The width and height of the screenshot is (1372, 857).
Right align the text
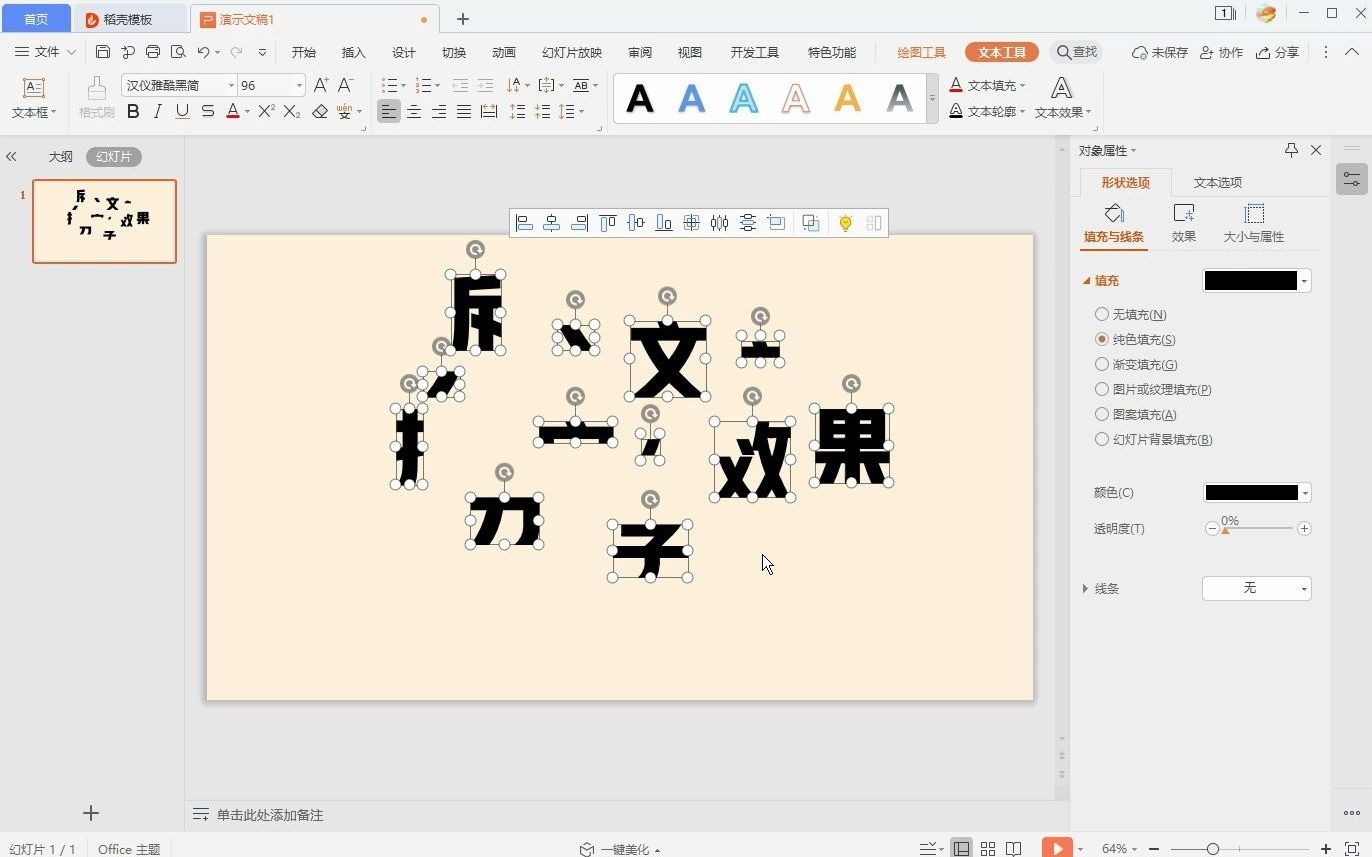click(x=438, y=112)
